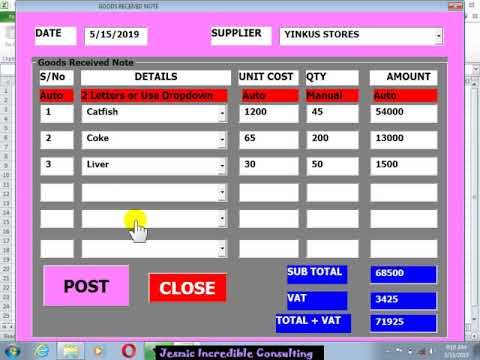The width and height of the screenshot is (480, 360).
Task: Expand the Catfish details dropdown arrow
Action: 222,114
